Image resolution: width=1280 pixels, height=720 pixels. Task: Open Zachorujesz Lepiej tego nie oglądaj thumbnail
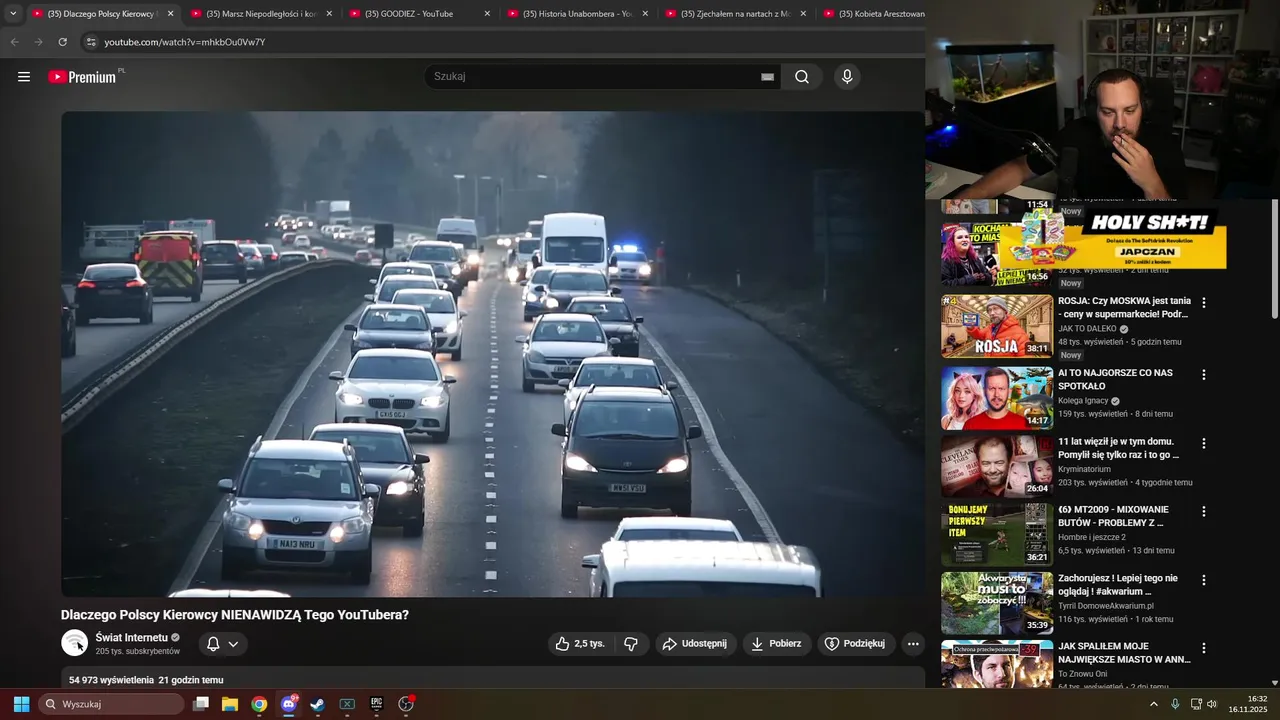(x=997, y=602)
